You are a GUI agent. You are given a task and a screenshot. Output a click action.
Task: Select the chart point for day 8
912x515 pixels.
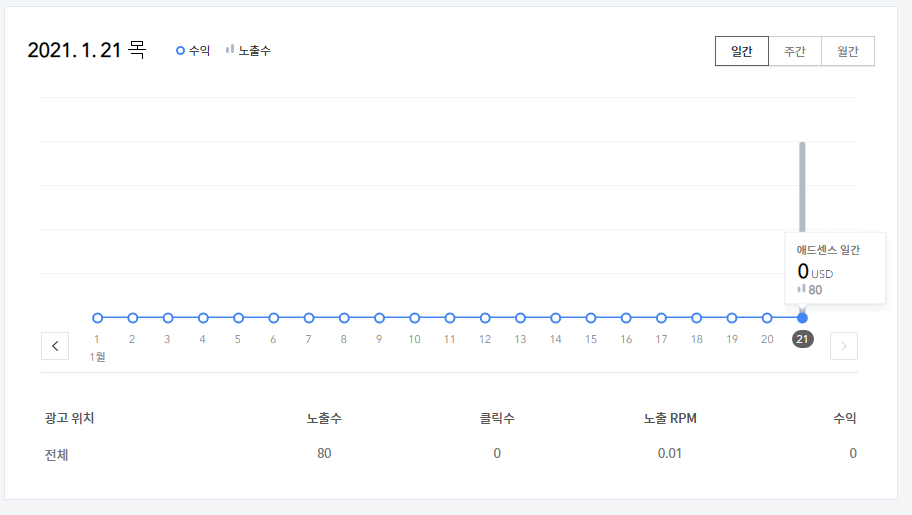(x=344, y=318)
